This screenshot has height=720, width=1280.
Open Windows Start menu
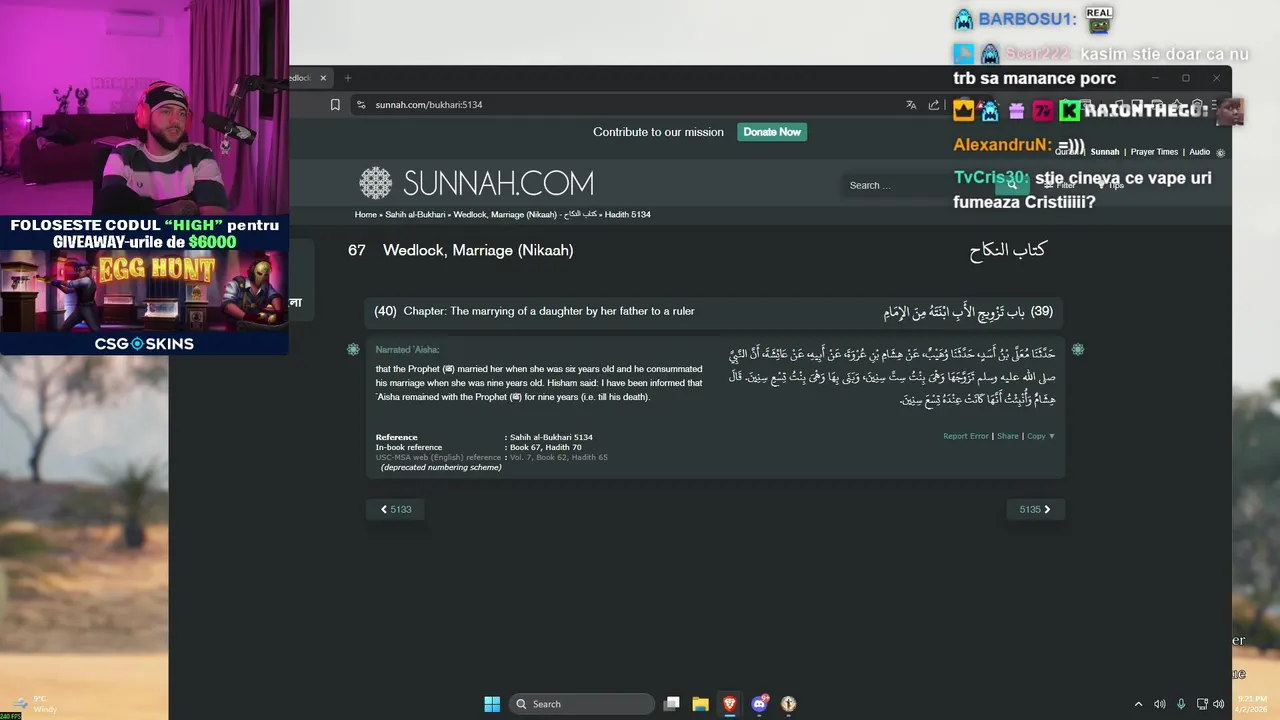(492, 704)
